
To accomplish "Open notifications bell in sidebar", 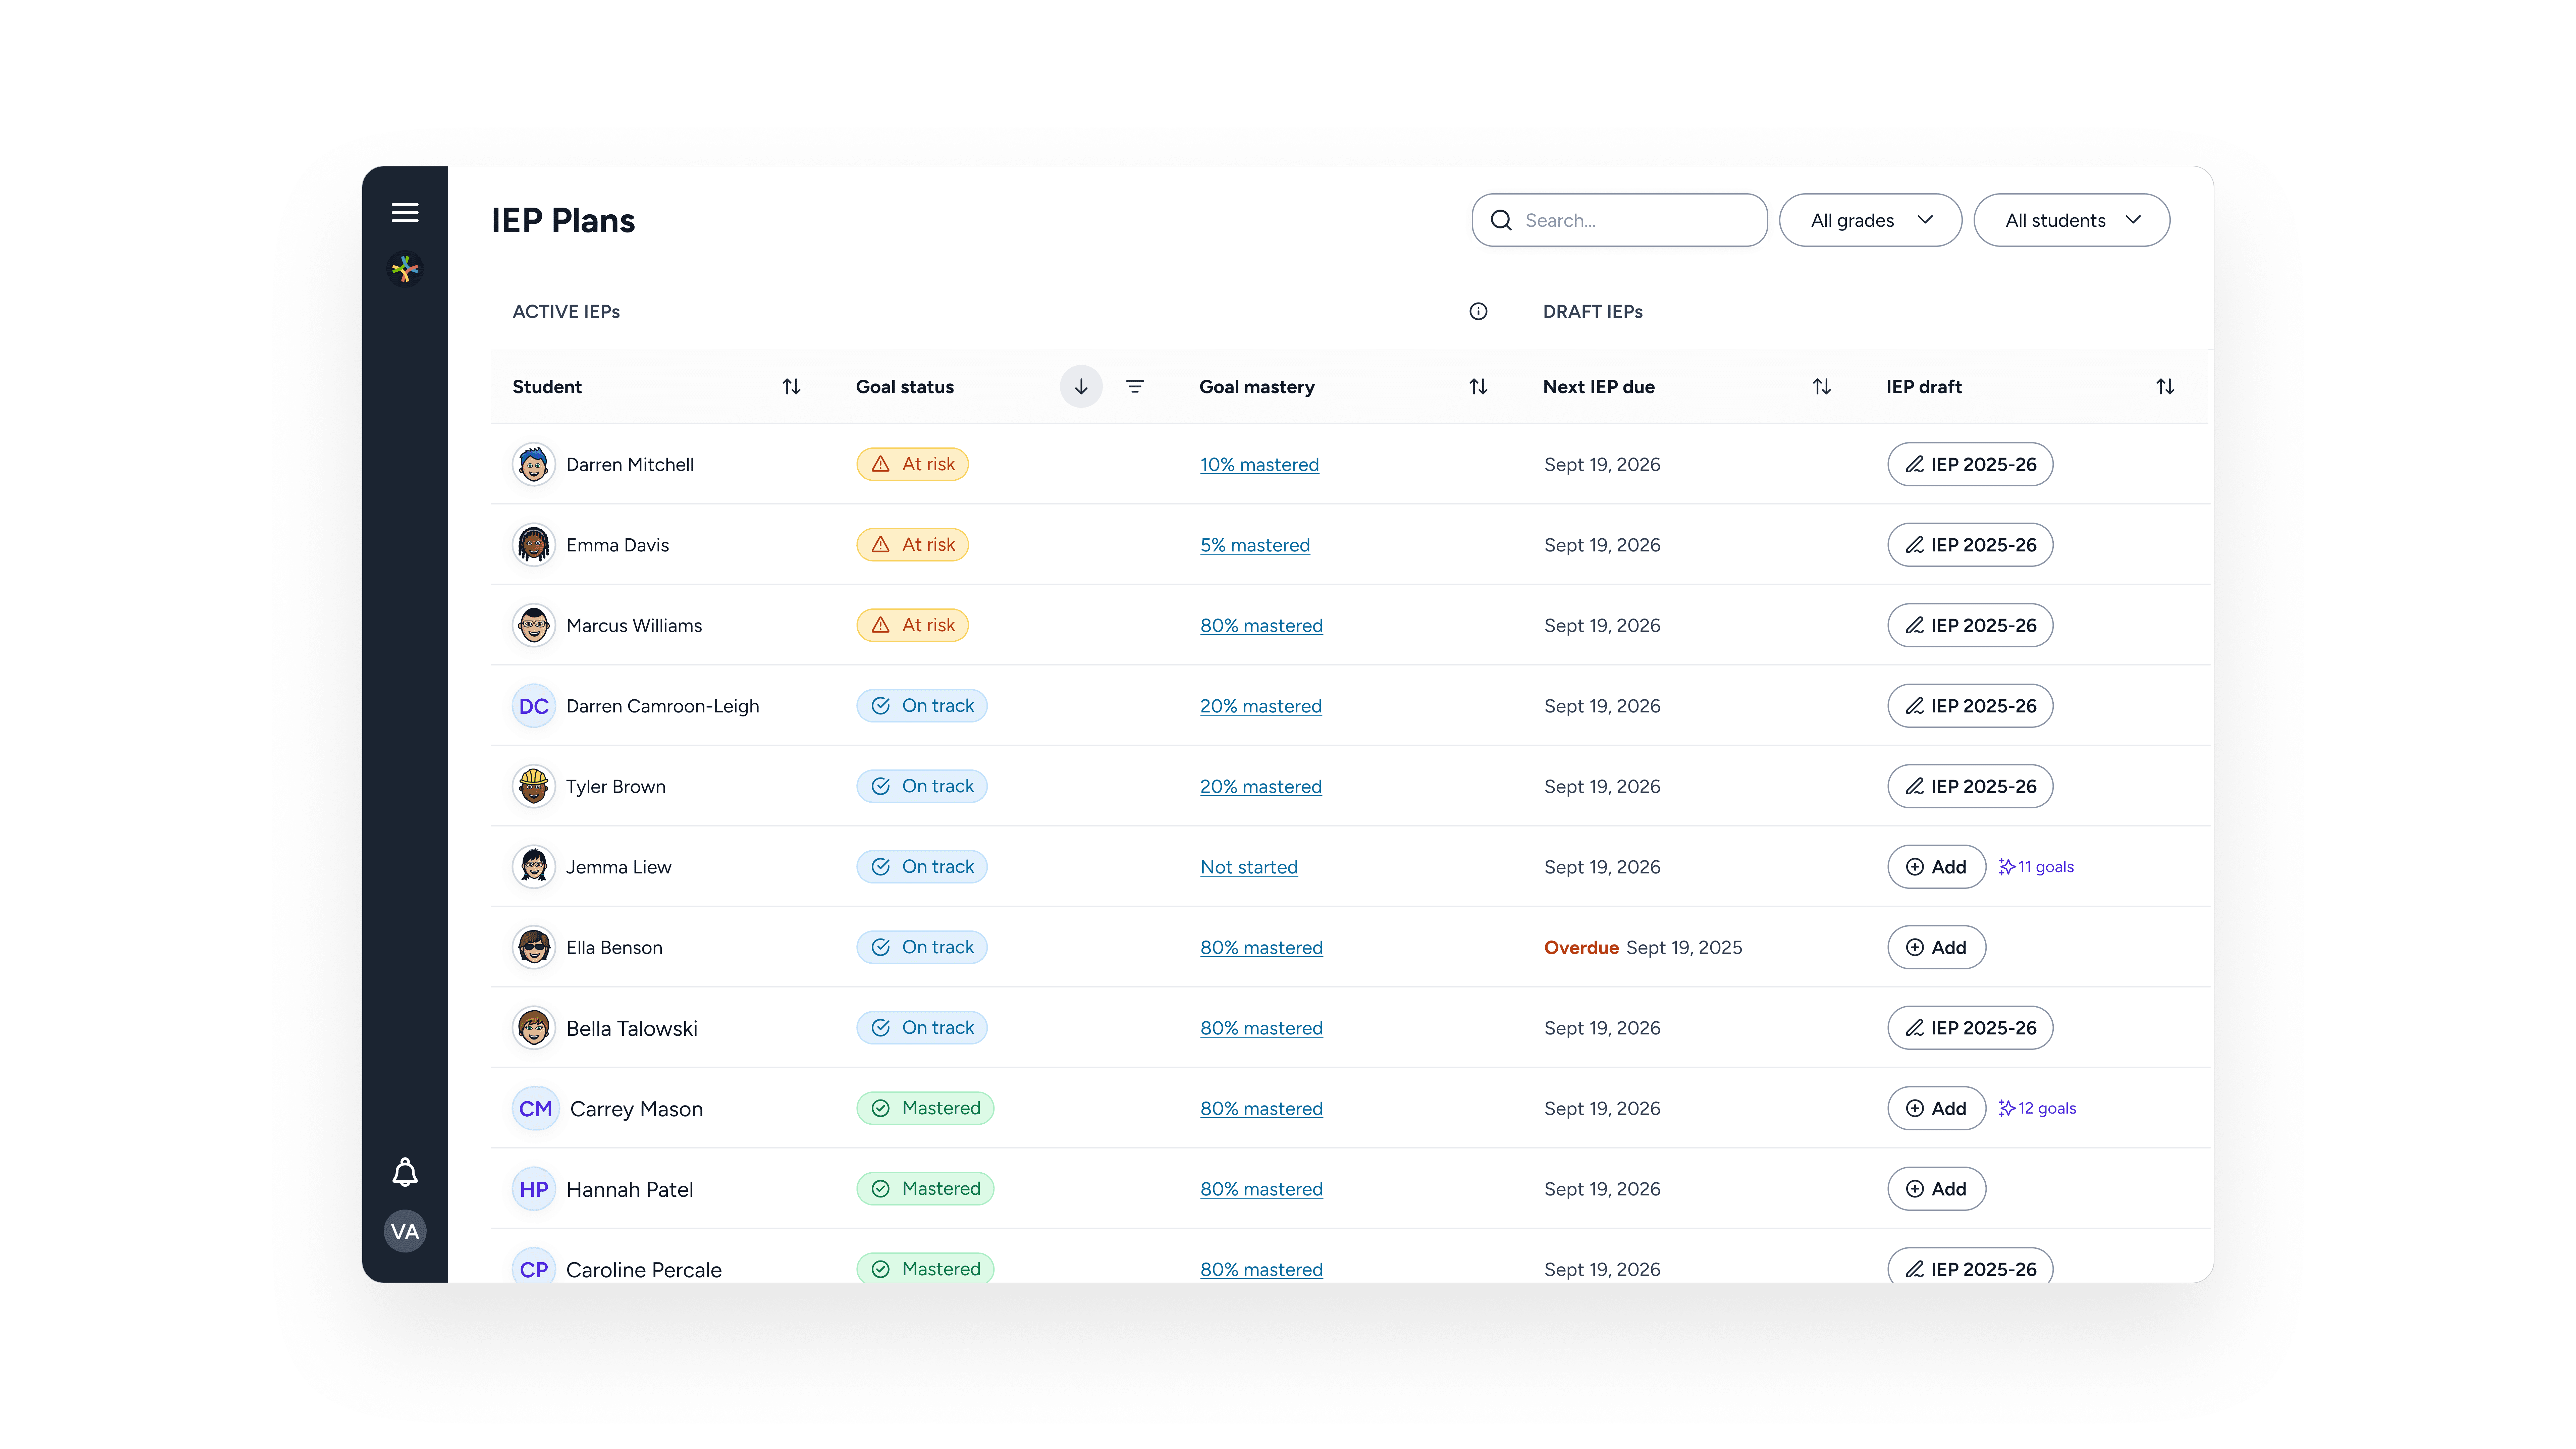I will click(x=405, y=1172).
